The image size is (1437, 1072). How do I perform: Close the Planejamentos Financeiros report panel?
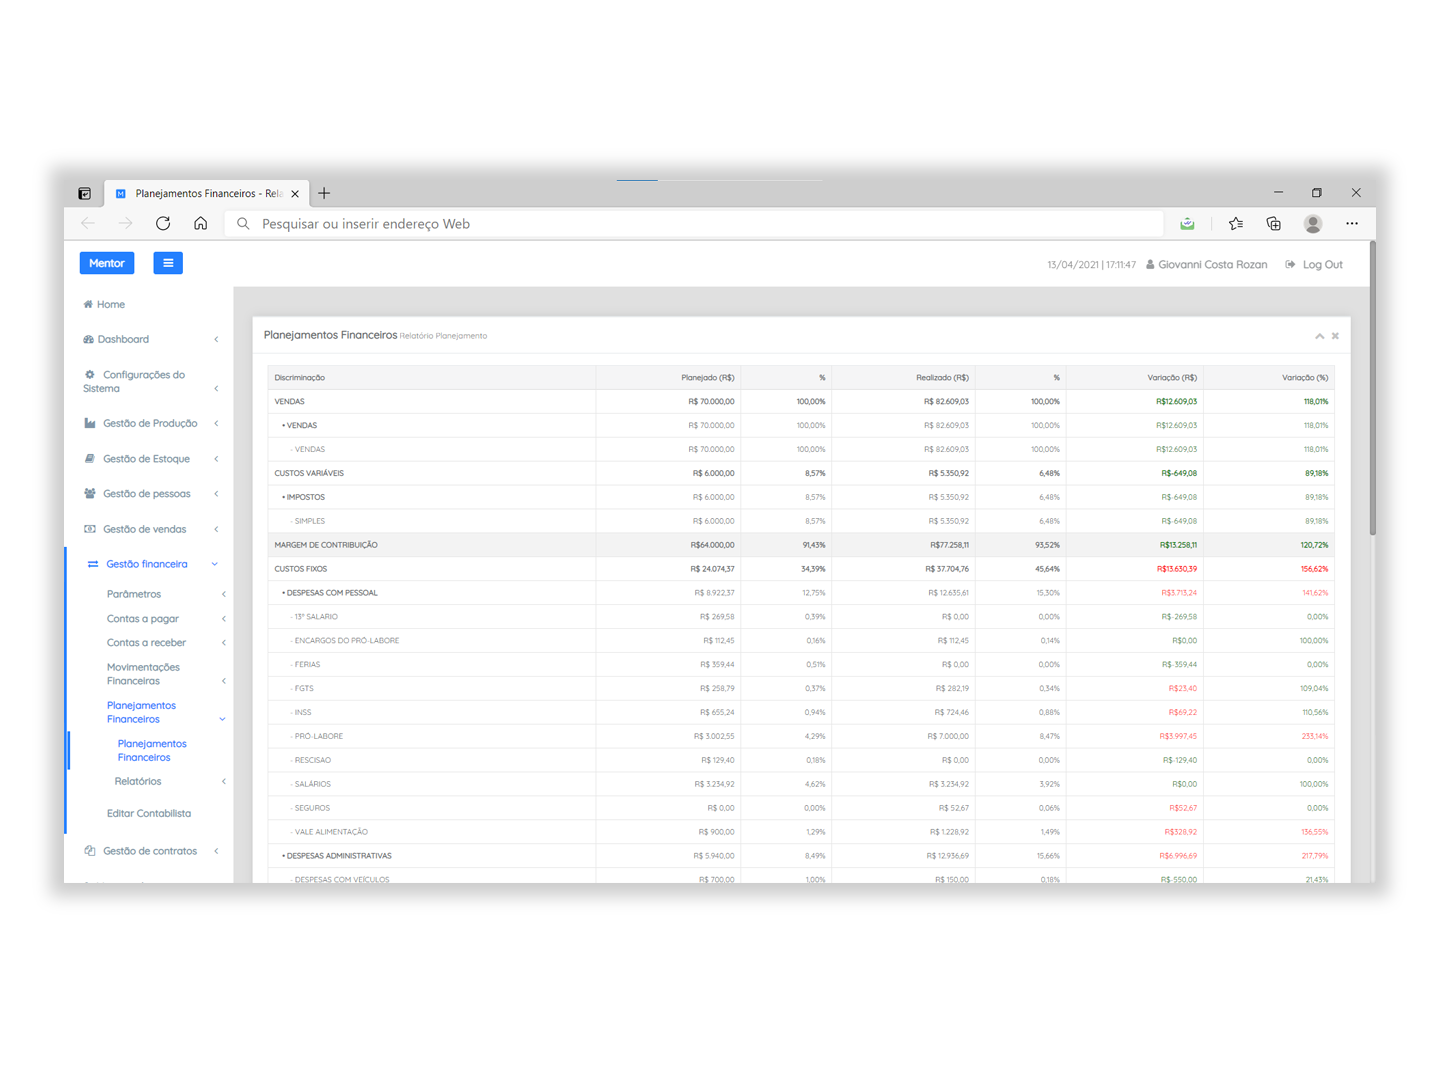pyautogui.click(x=1335, y=336)
